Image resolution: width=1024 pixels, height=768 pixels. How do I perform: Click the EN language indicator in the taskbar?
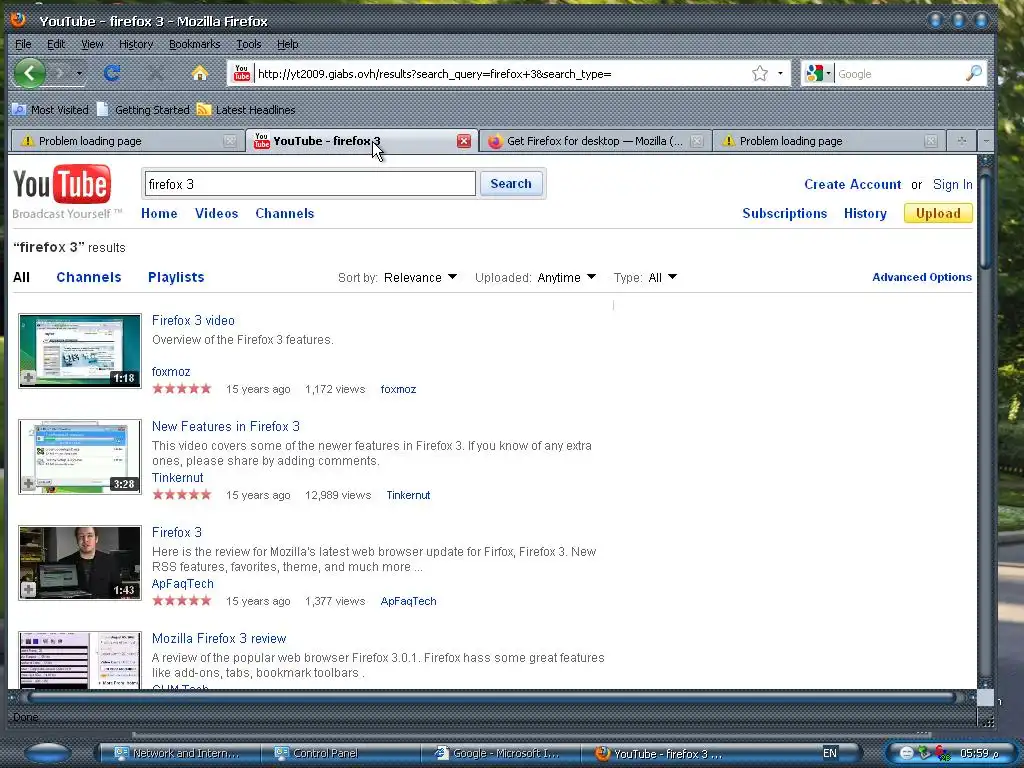829,753
